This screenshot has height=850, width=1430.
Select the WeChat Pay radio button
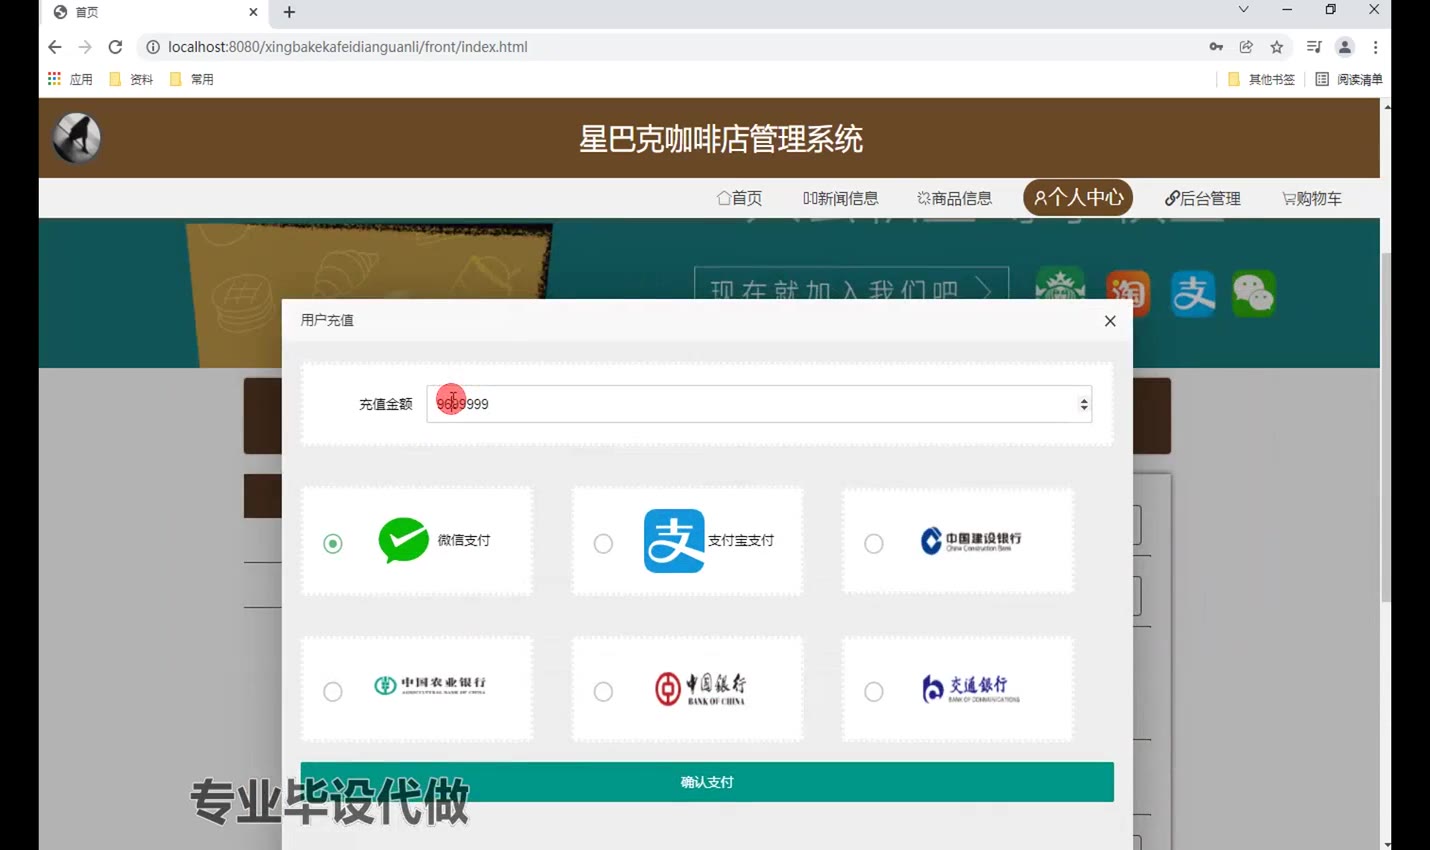333,543
